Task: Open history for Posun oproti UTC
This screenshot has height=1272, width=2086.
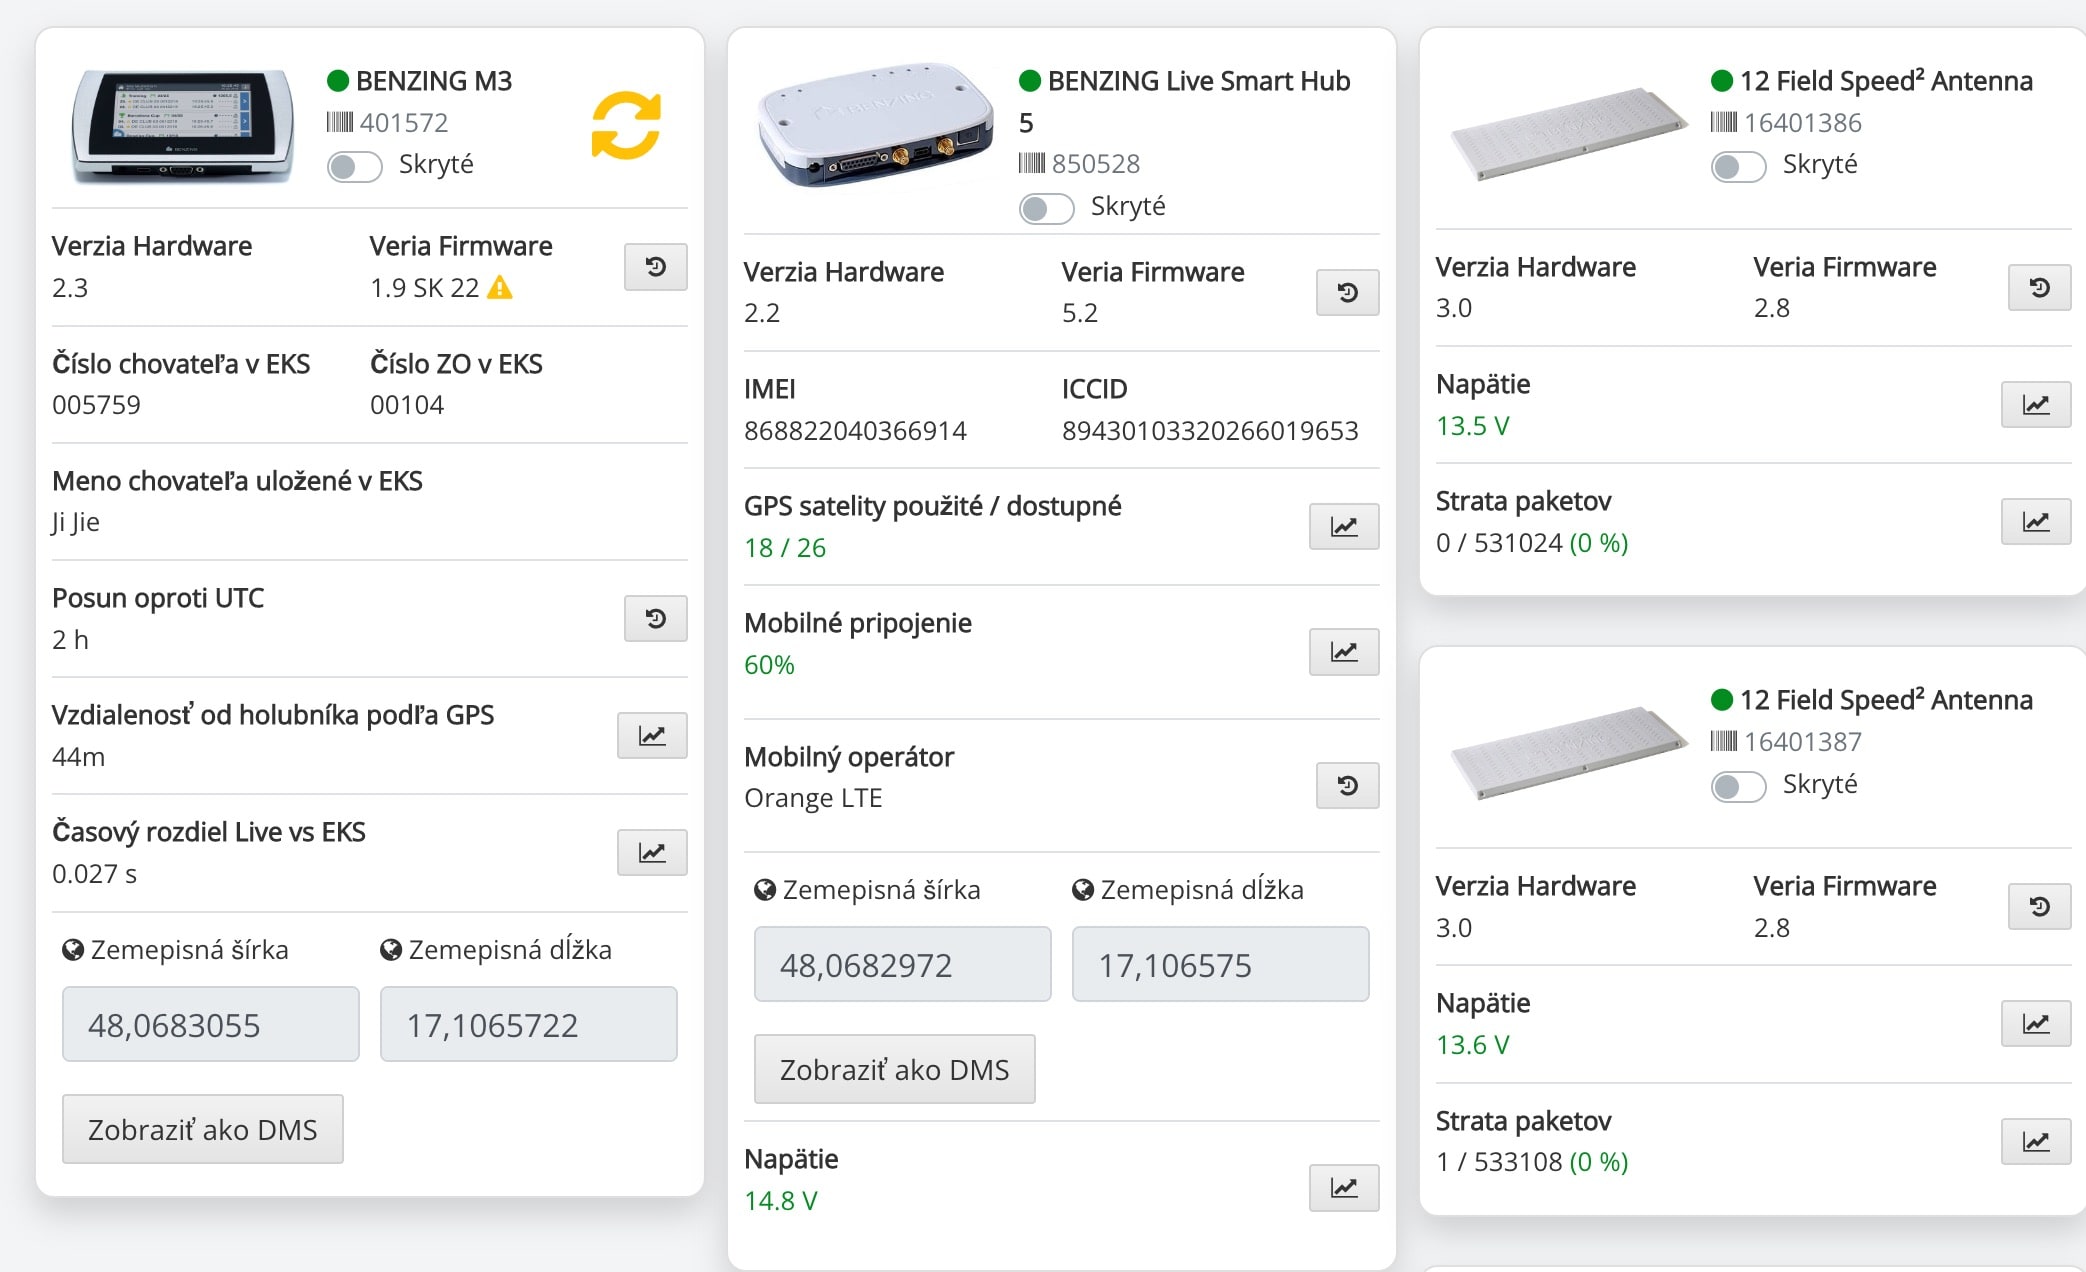Action: pyautogui.click(x=655, y=619)
